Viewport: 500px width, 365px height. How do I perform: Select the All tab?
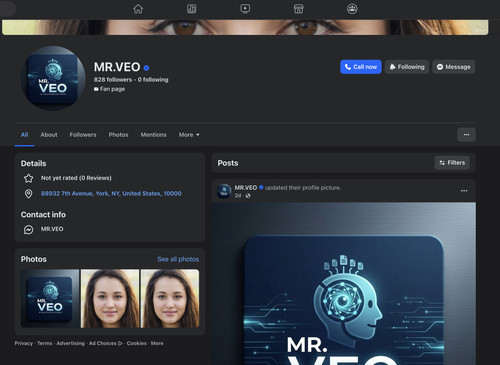click(x=24, y=135)
